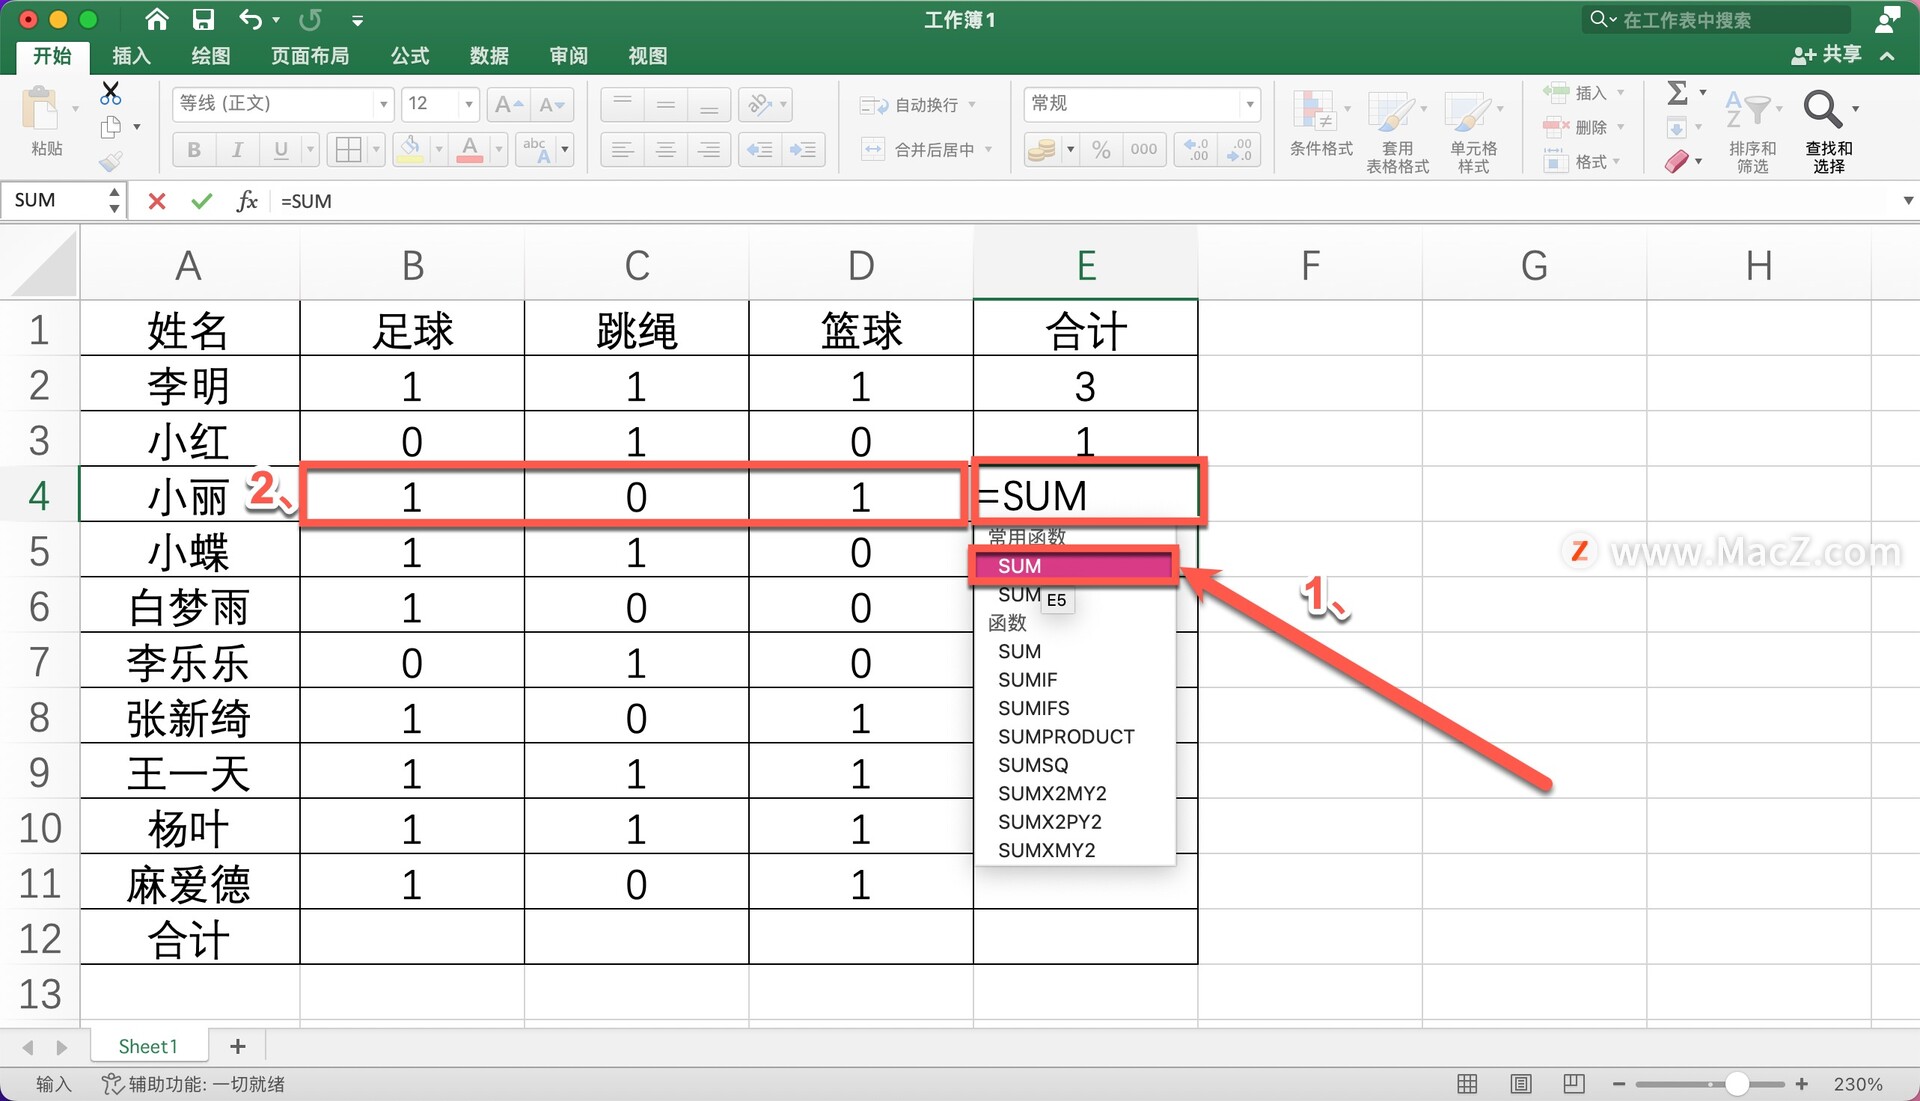Save the workbook using the disk icon
The image size is (1920, 1101).
click(203, 19)
